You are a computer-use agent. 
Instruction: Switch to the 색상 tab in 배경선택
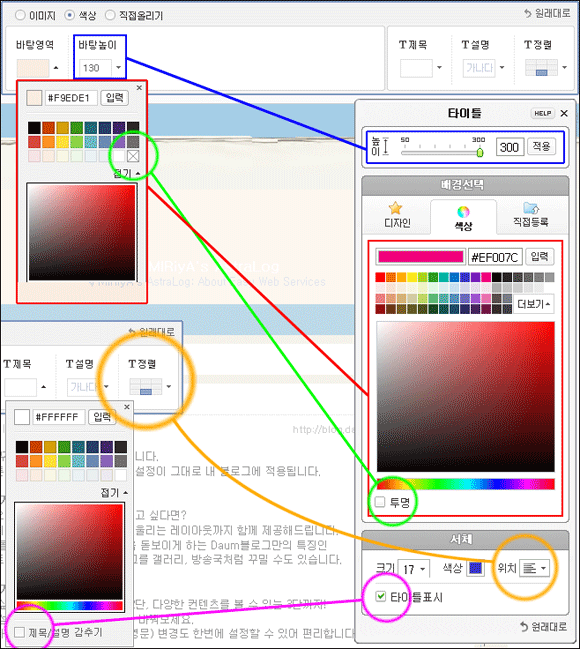pos(463,218)
